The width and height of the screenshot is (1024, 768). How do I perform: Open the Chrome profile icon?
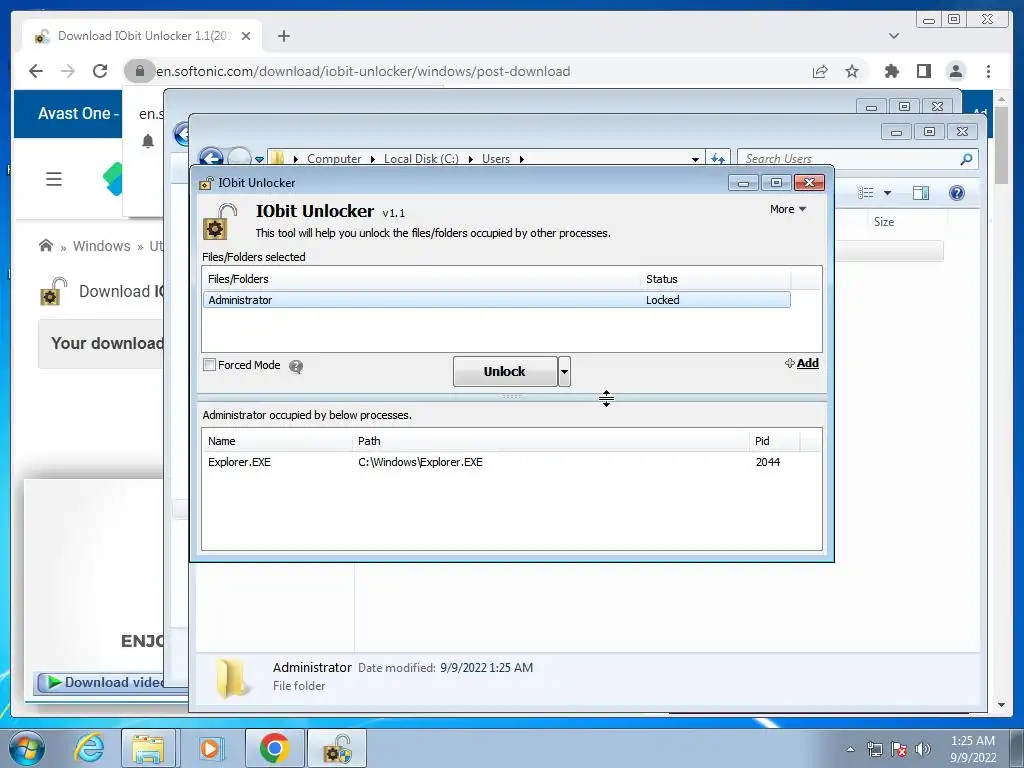pyautogui.click(x=955, y=71)
